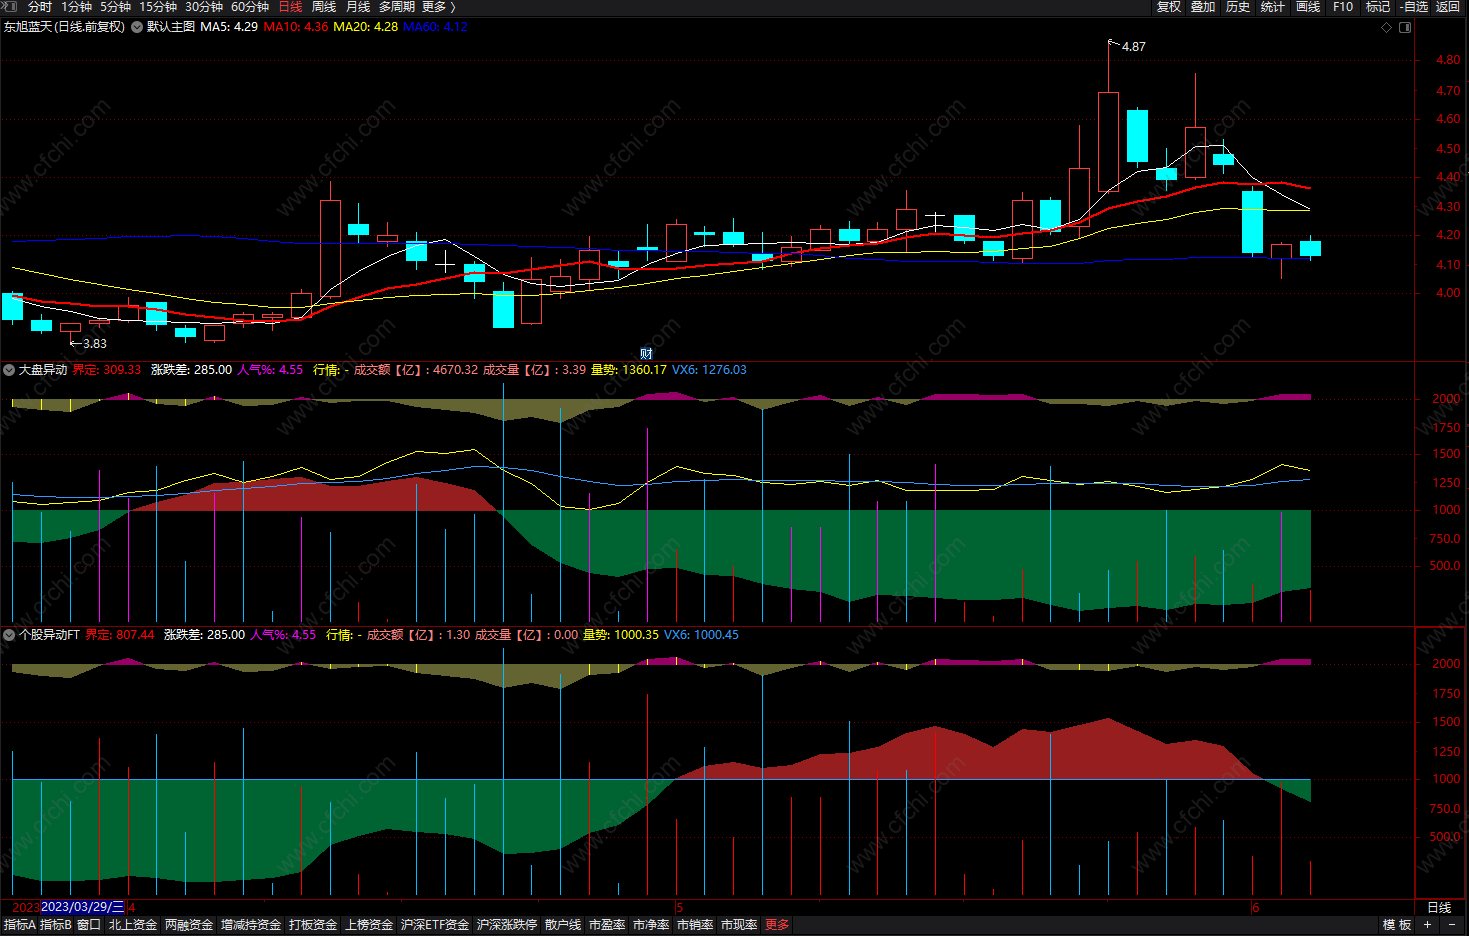
Task: Click the 统计 statistics button
Action: pyautogui.click(x=1273, y=7)
